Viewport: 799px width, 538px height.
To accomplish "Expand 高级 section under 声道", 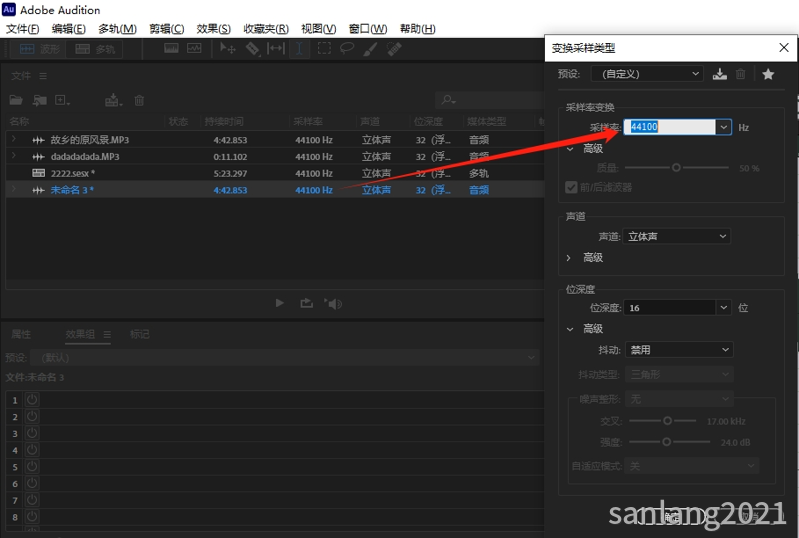I will tap(570, 258).
